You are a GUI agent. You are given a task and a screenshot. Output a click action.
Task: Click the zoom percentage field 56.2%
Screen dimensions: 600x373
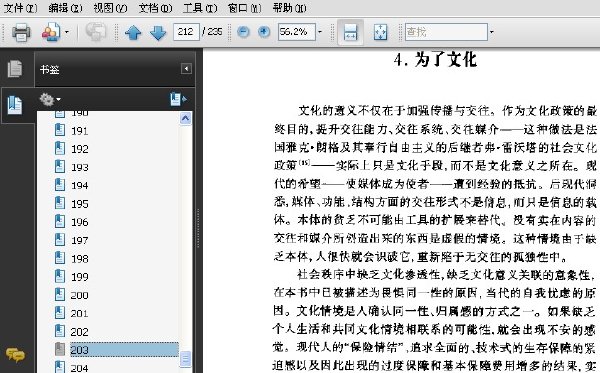tap(297, 32)
